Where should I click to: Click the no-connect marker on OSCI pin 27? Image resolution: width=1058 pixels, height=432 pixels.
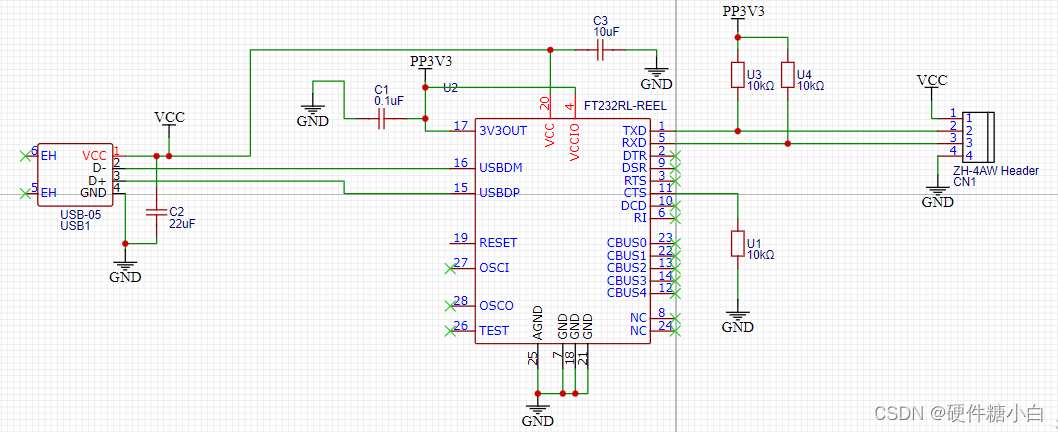pyautogui.click(x=450, y=268)
